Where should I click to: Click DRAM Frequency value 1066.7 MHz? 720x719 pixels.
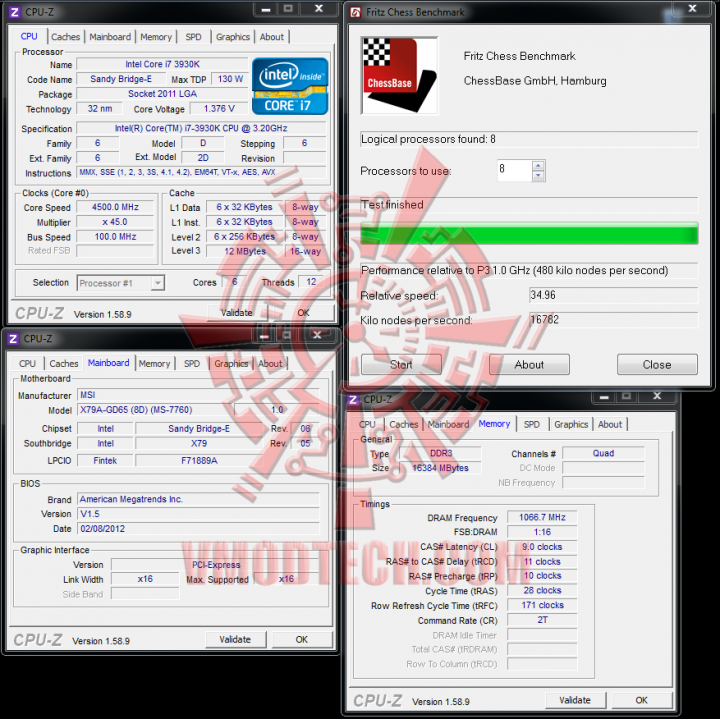click(x=542, y=517)
